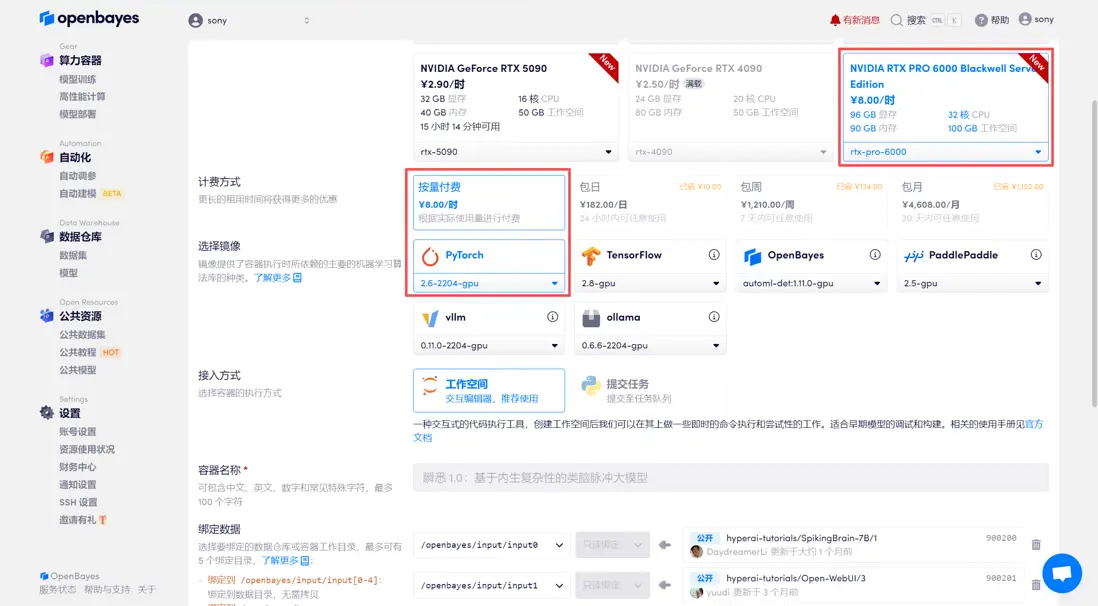Click the TensorFlow logo icon

pyautogui.click(x=591, y=256)
